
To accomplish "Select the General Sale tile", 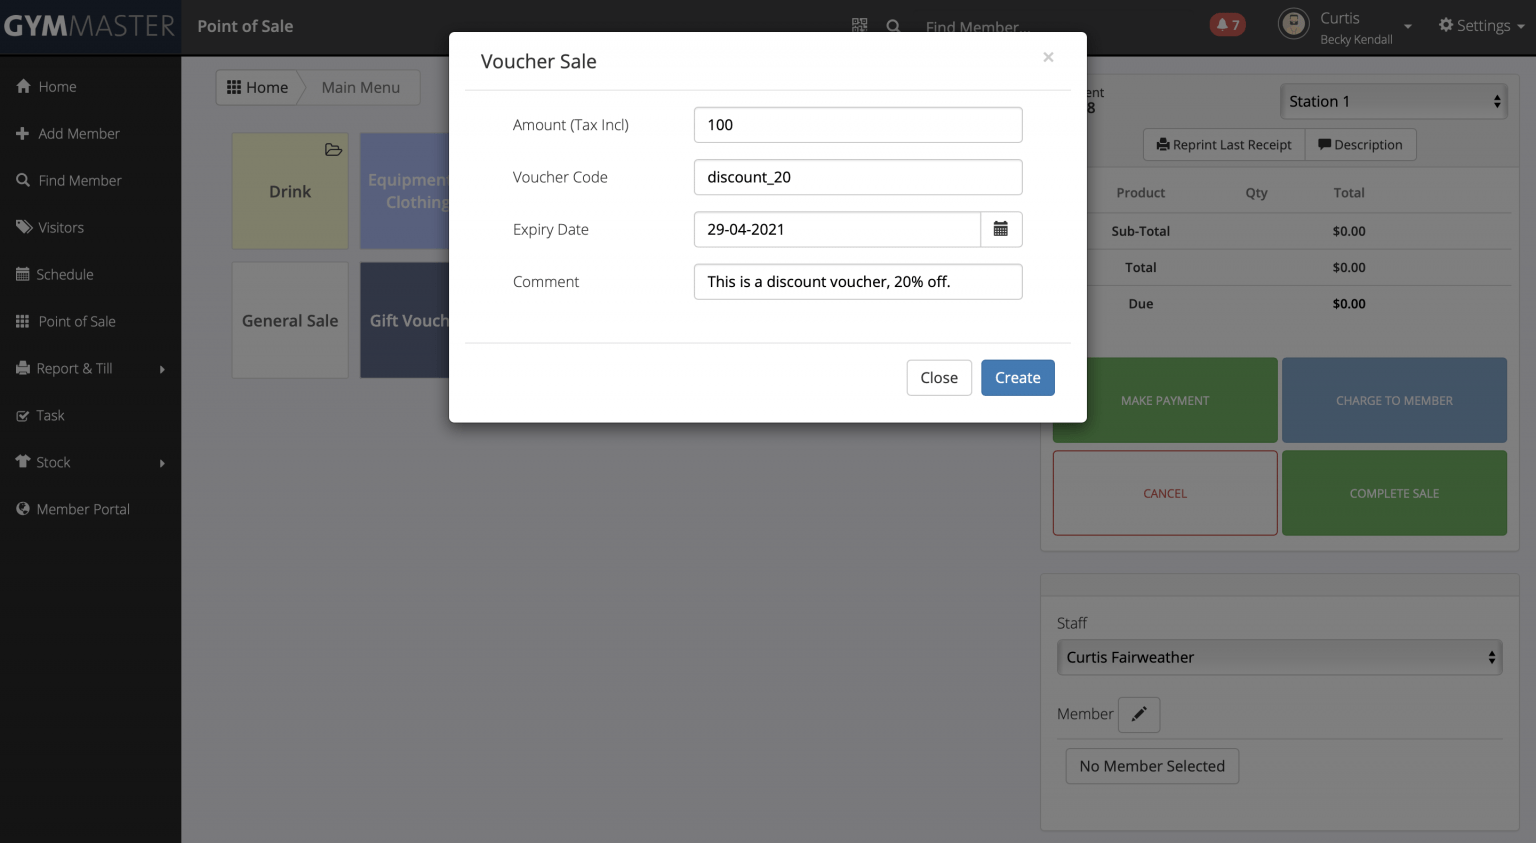I will tap(290, 320).
